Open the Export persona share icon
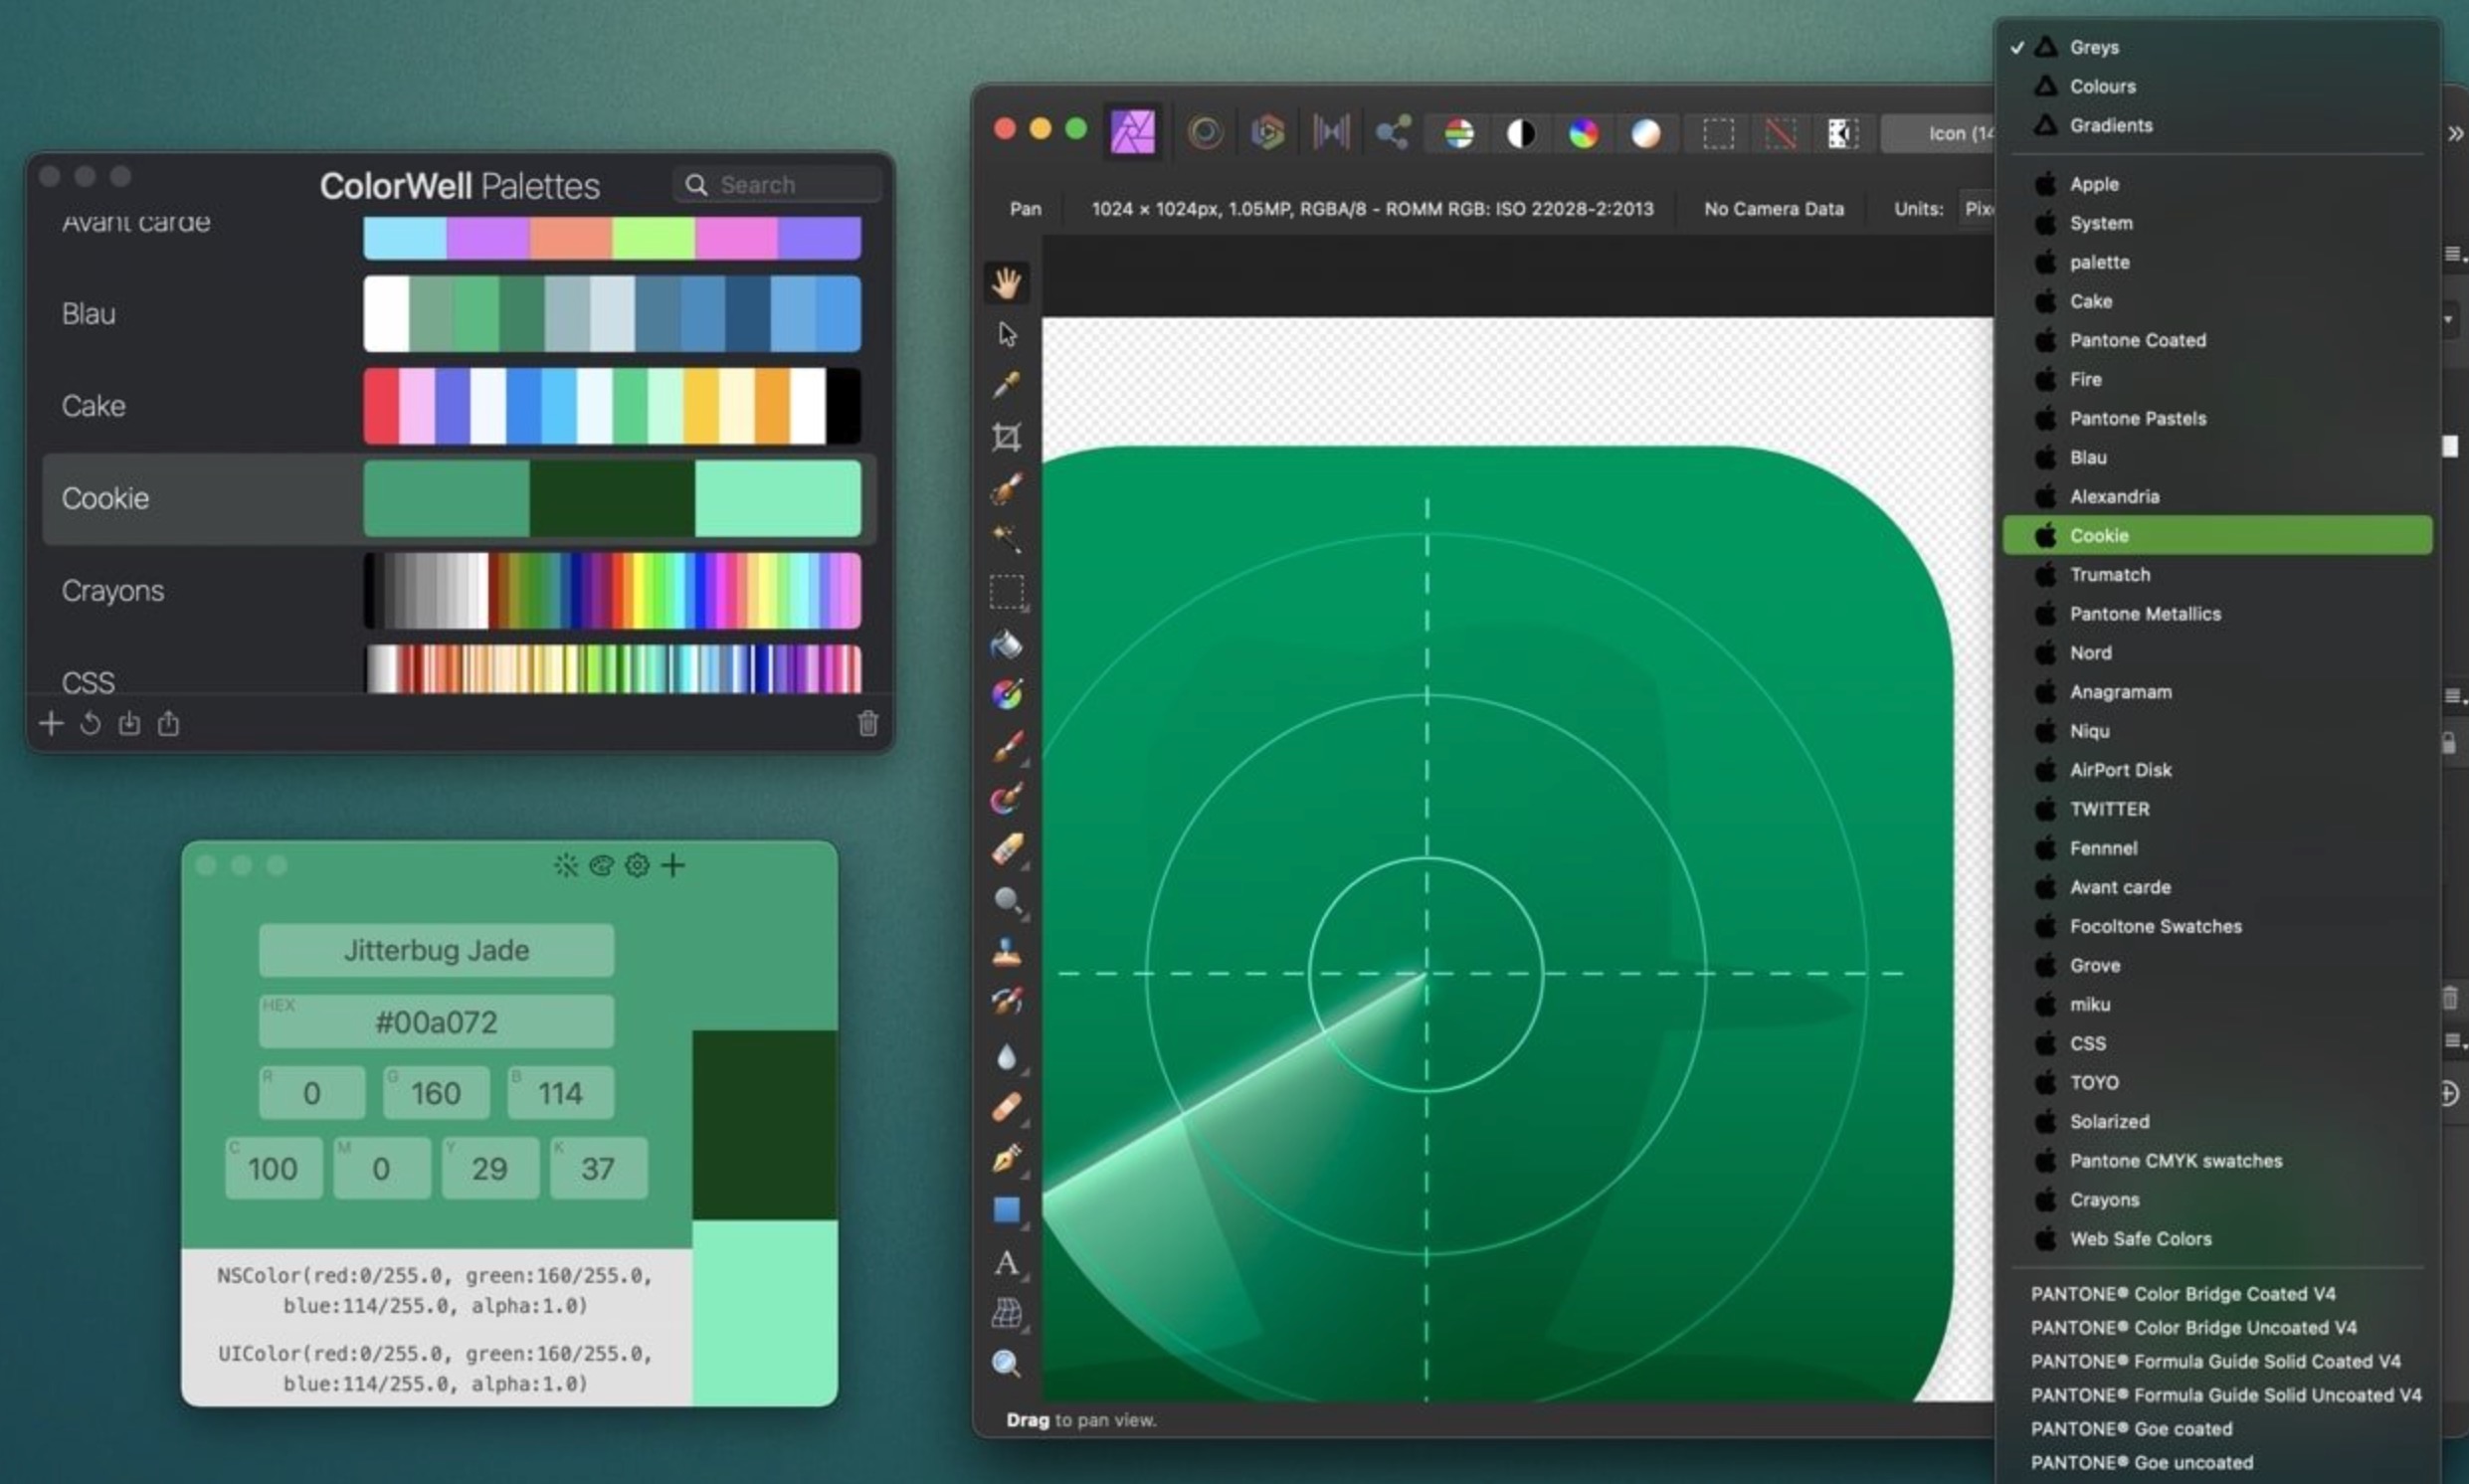Image resolution: width=2469 pixels, height=1484 pixels. [1392, 132]
